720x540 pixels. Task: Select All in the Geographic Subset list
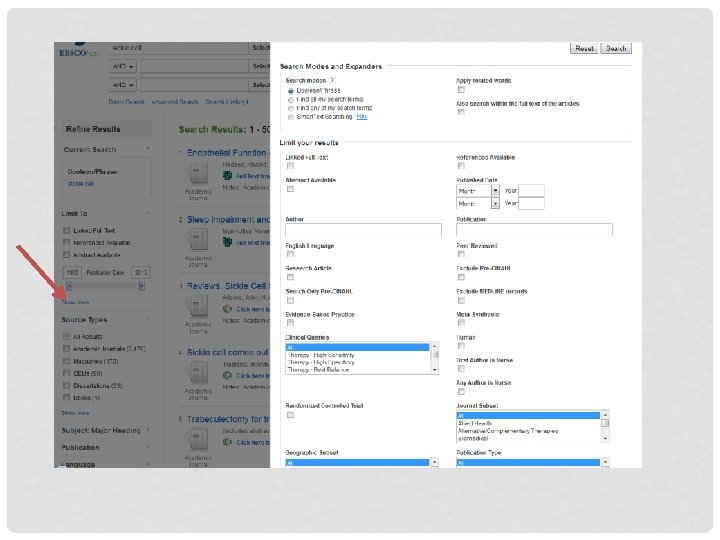[358, 463]
